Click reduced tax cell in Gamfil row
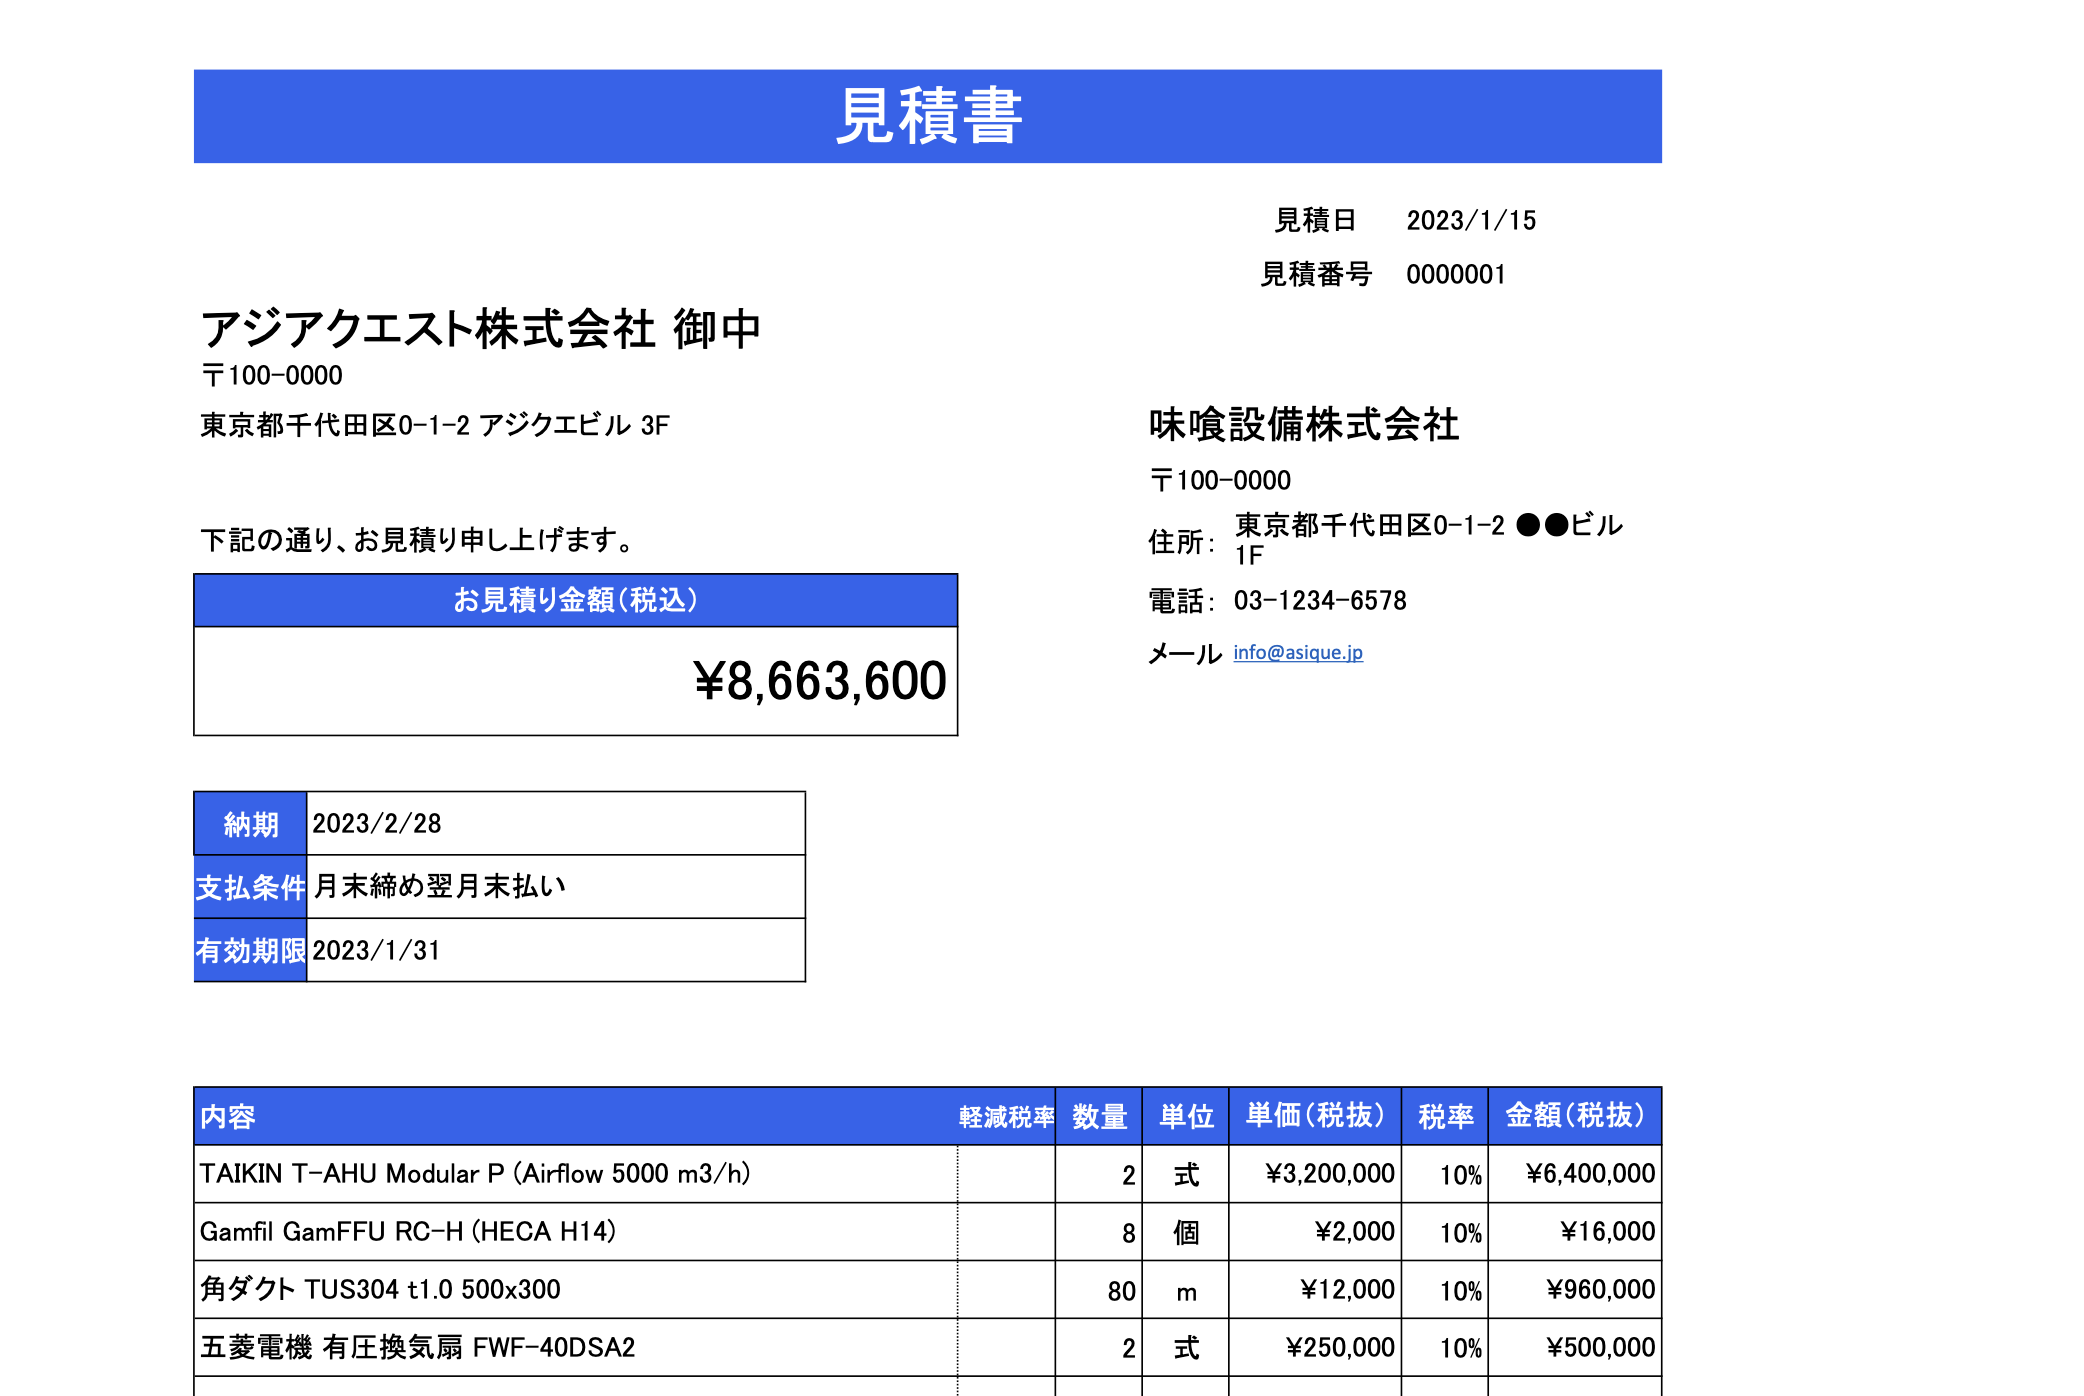This screenshot has height=1396, width=2084. 1006,1232
